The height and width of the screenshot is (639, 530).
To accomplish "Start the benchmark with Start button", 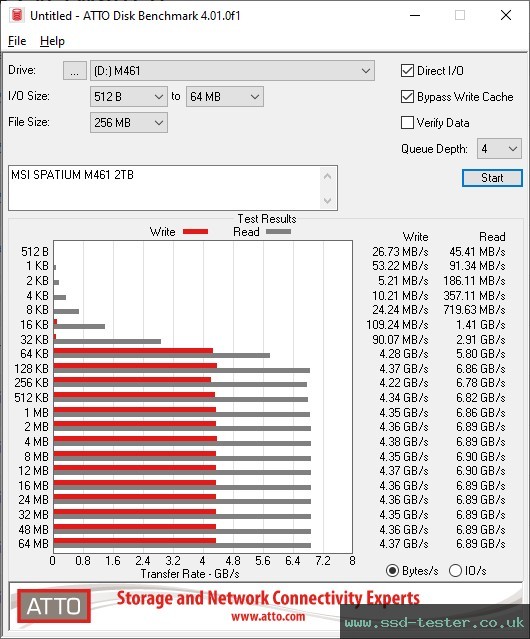I will point(492,178).
